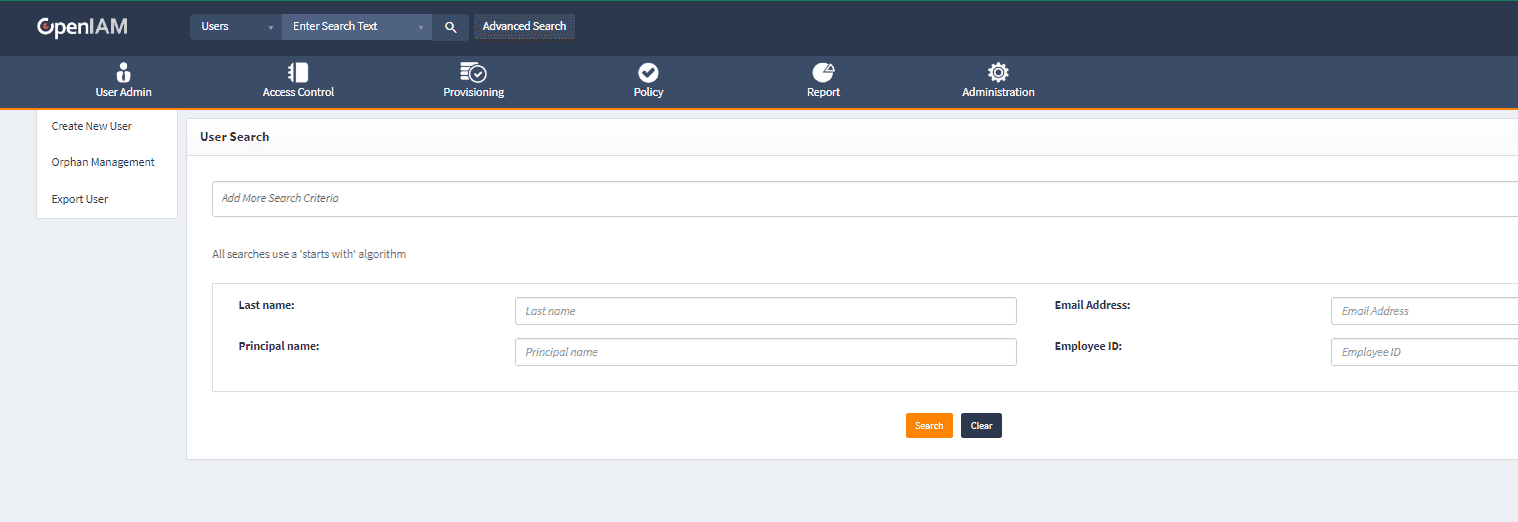Viewport: 1518px width, 522px height.
Task: Click the Advanced Search button
Action: coord(524,27)
